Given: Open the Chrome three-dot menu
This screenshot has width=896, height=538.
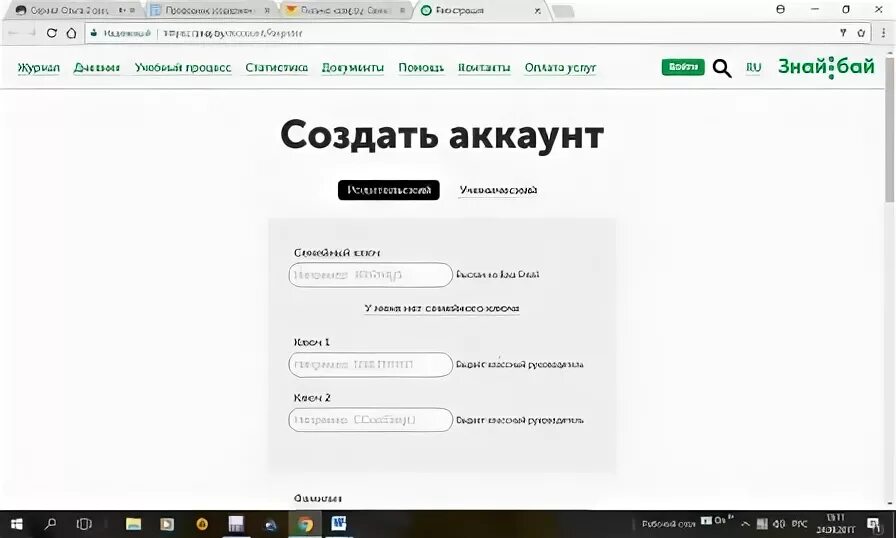Looking at the screenshot, I should [x=883, y=33].
